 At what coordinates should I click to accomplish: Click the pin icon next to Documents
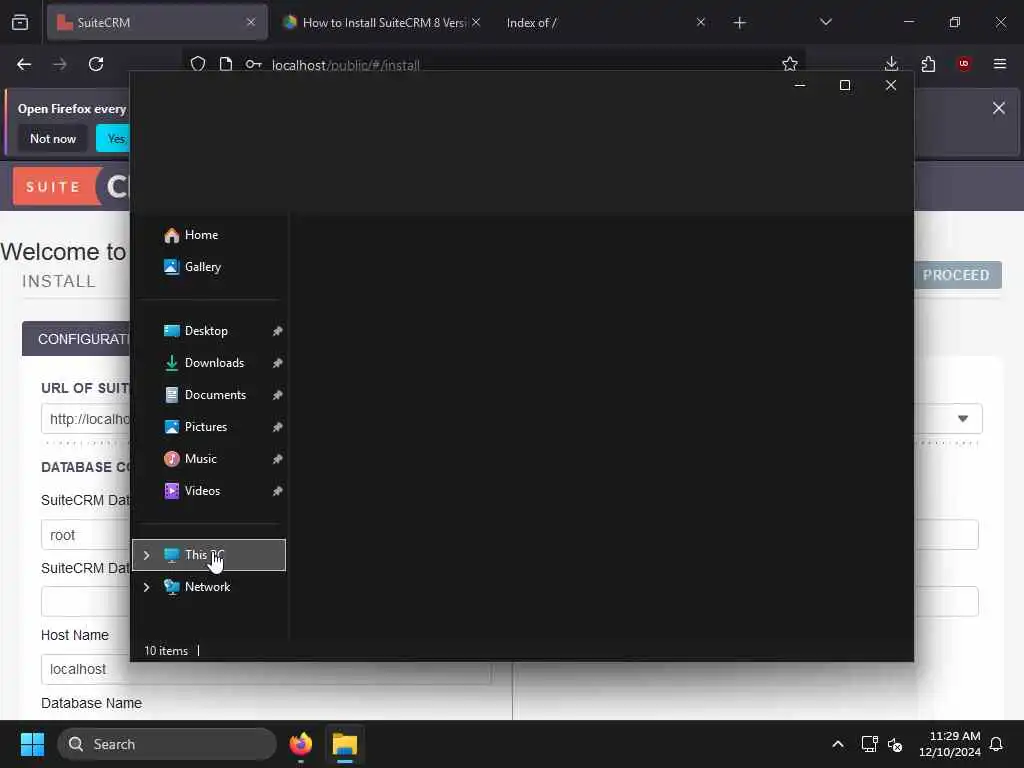tap(278, 395)
